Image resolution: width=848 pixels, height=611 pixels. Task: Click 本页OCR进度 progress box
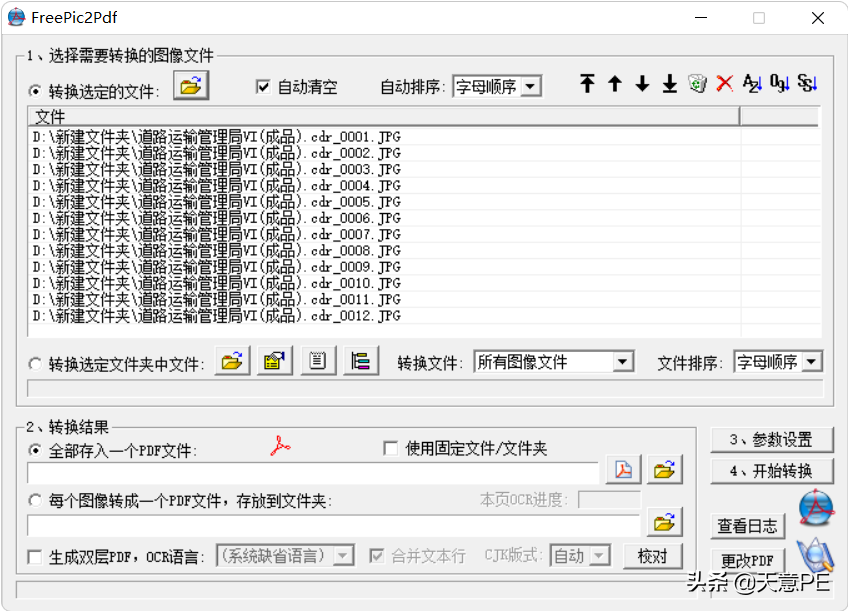click(x=610, y=499)
